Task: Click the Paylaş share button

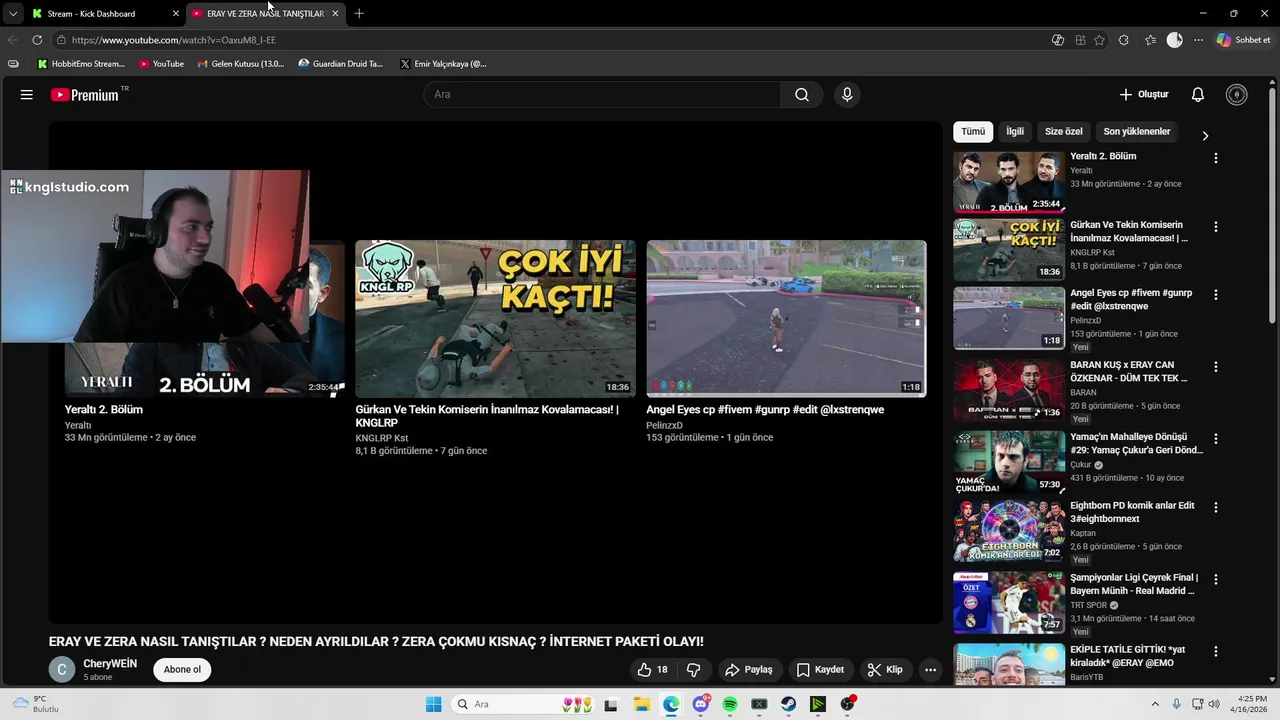Action: click(749, 670)
